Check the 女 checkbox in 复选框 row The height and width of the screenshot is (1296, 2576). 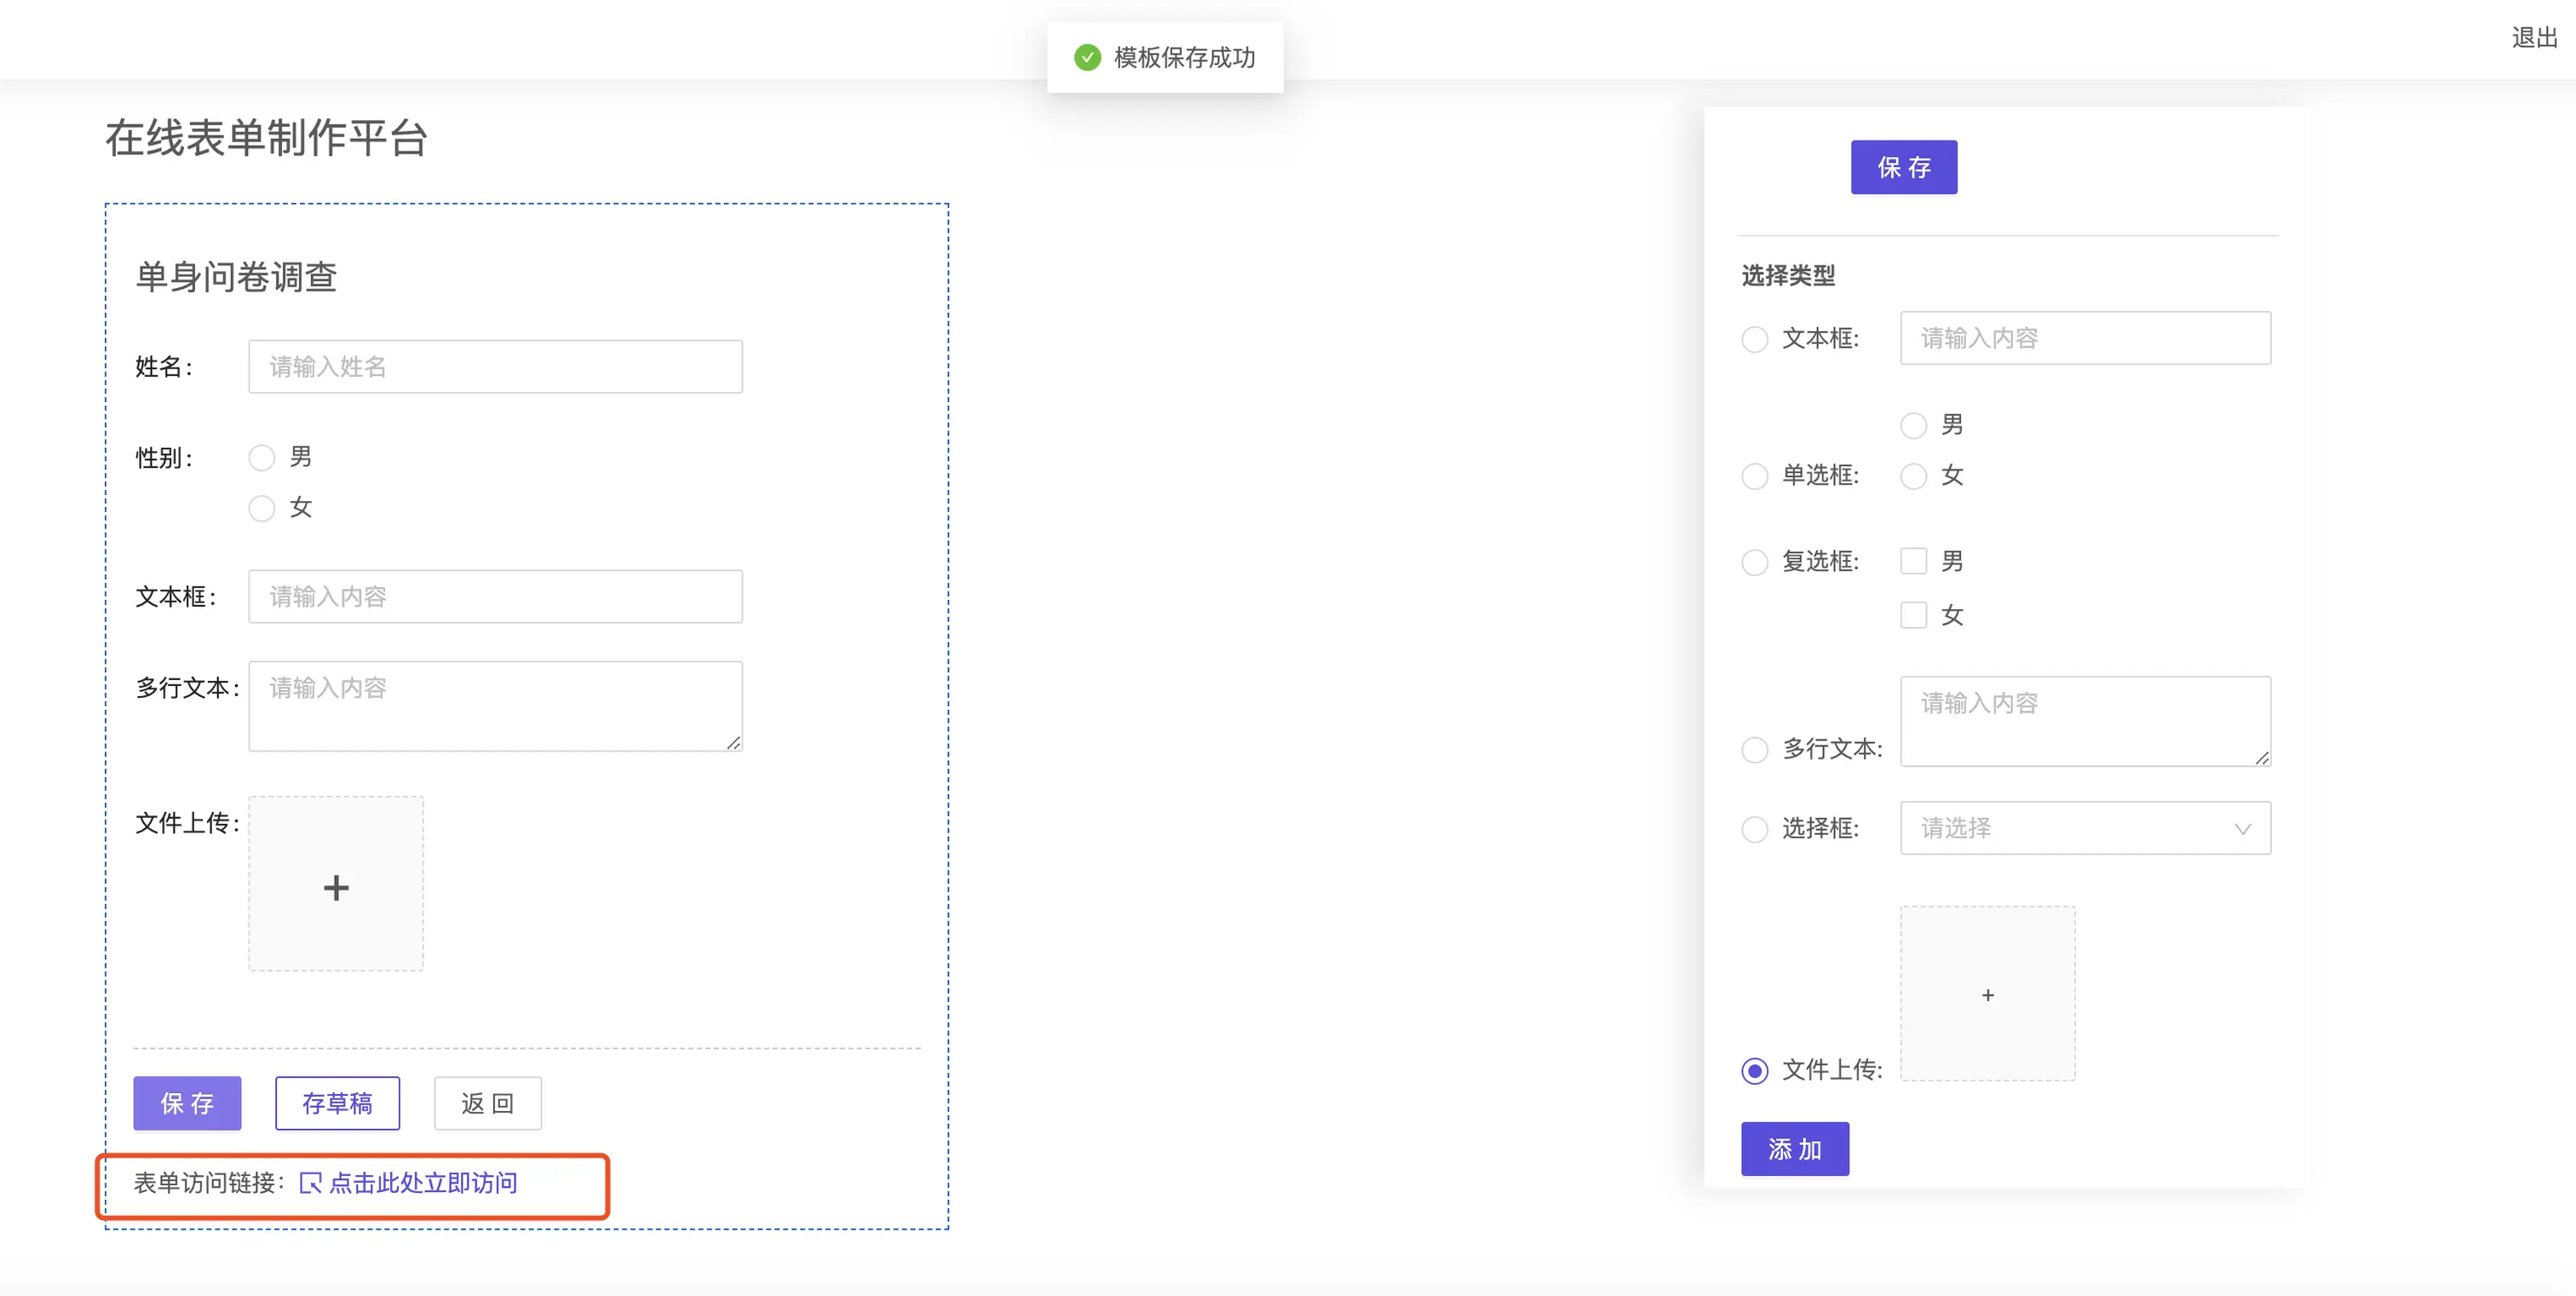[1913, 615]
